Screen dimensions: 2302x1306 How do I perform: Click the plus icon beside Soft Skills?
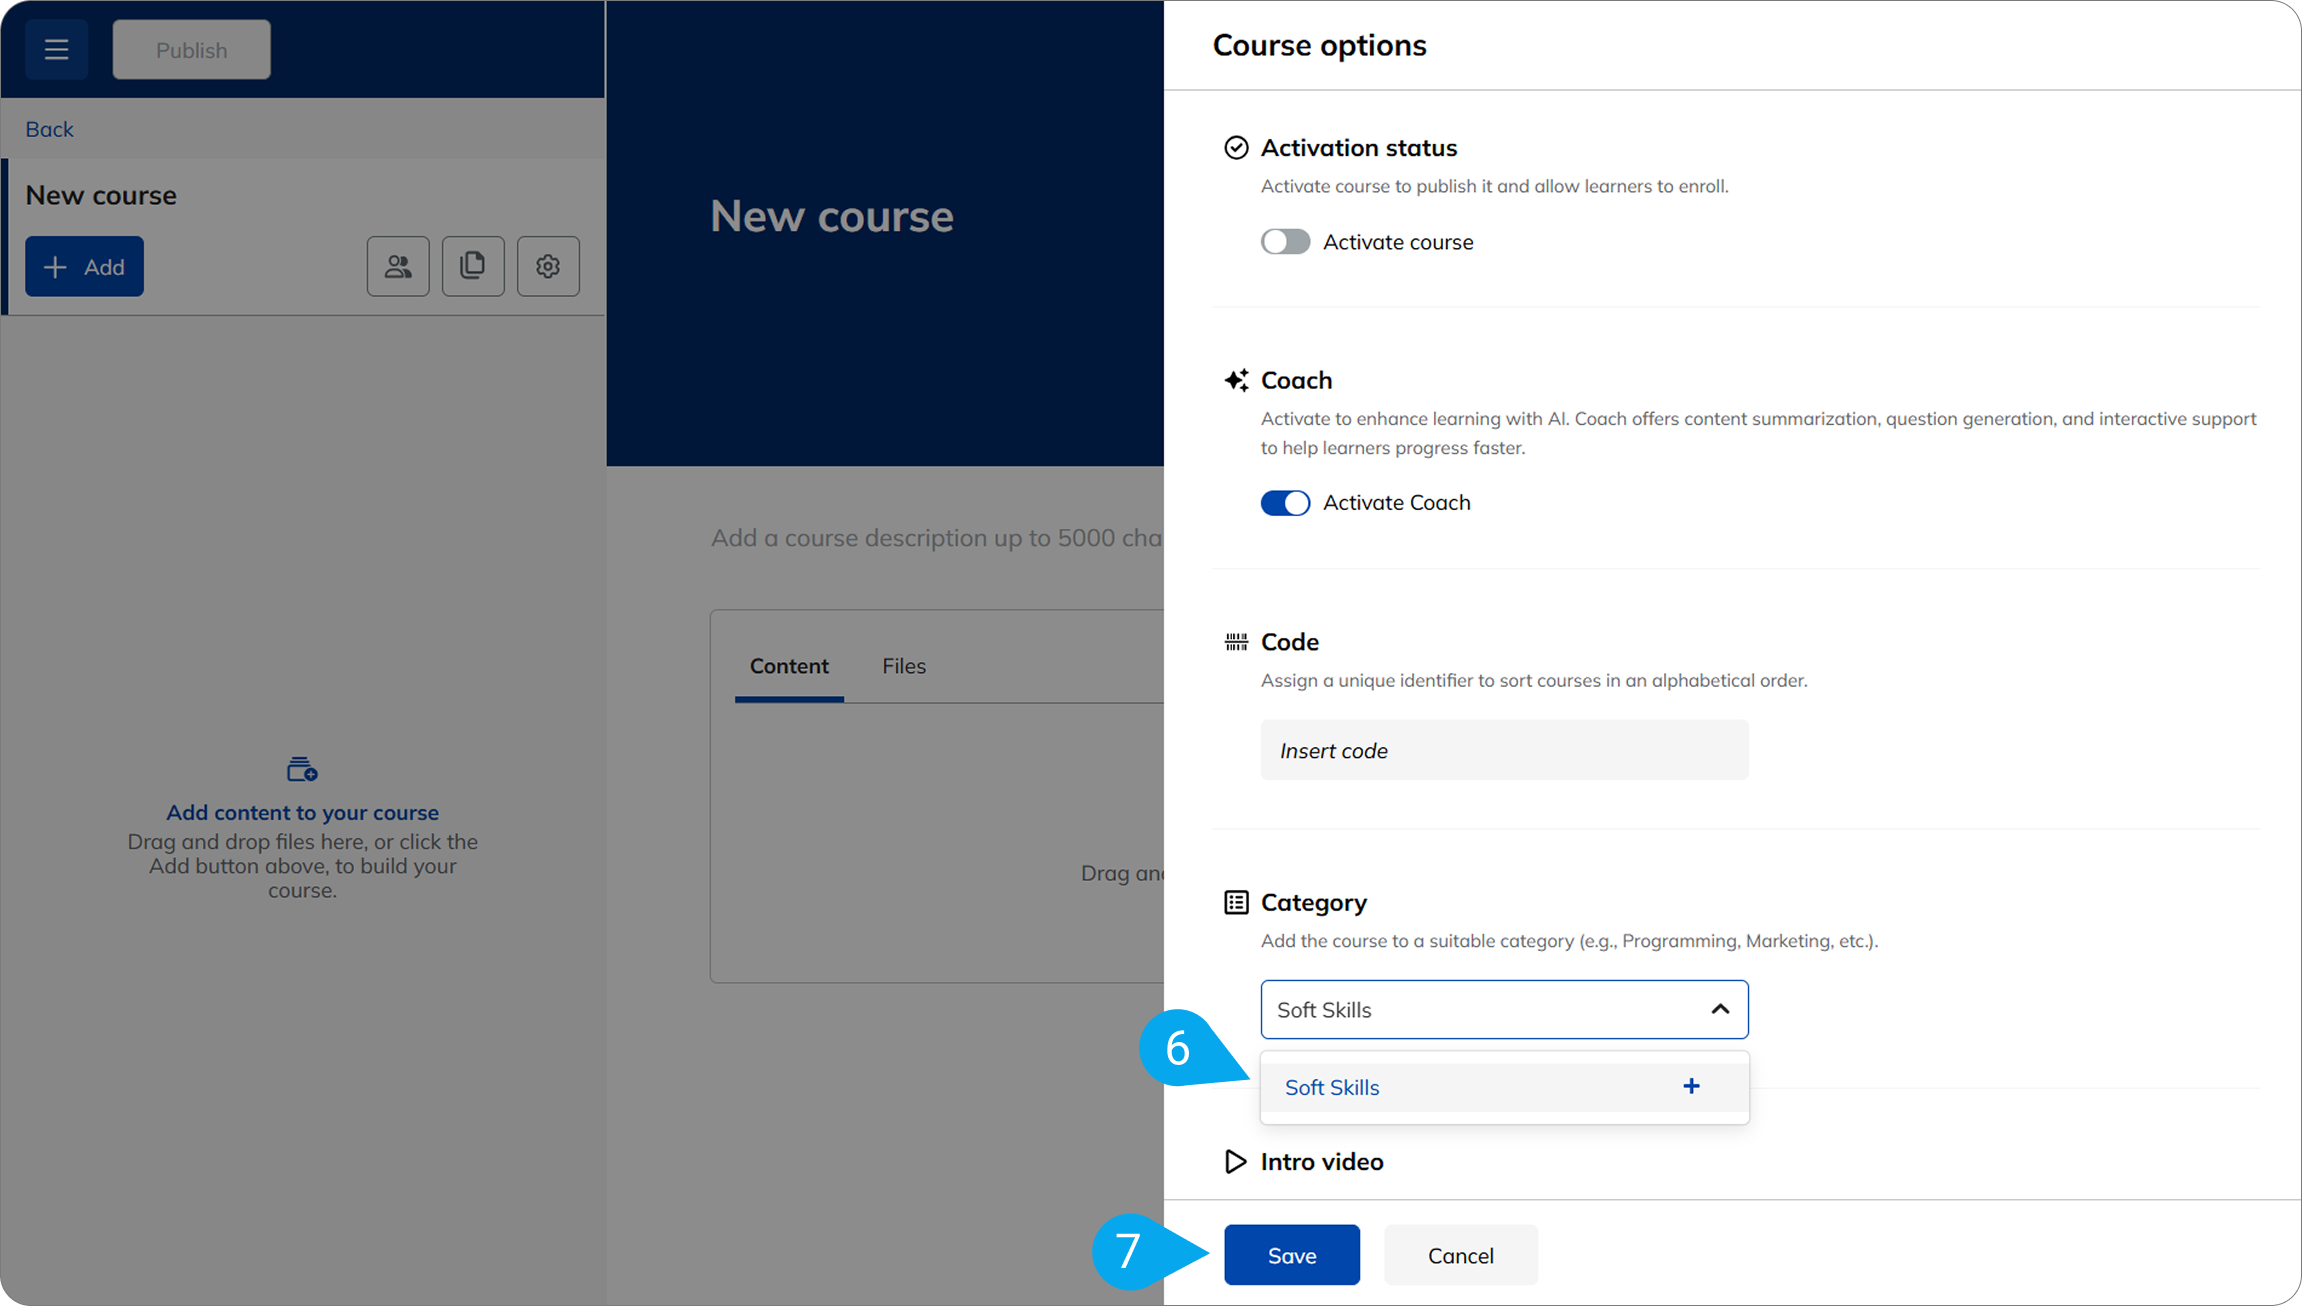[x=1691, y=1086]
